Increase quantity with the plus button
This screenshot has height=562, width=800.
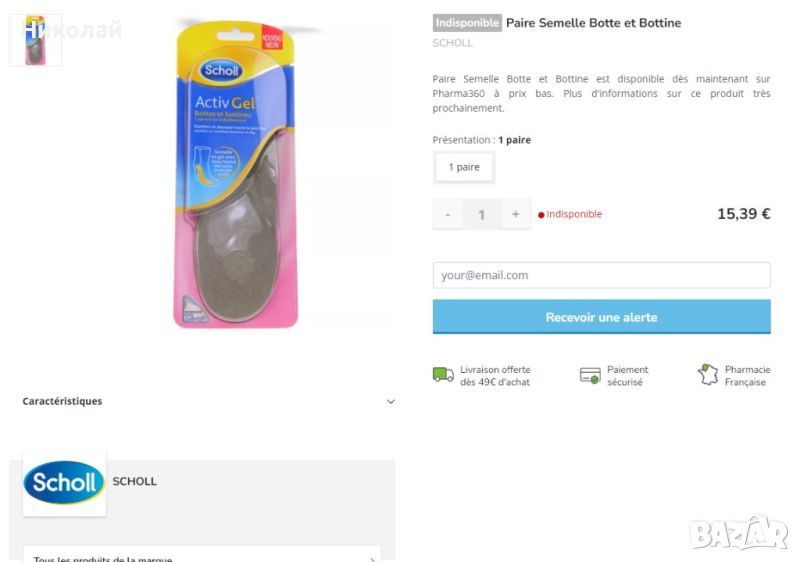point(515,214)
